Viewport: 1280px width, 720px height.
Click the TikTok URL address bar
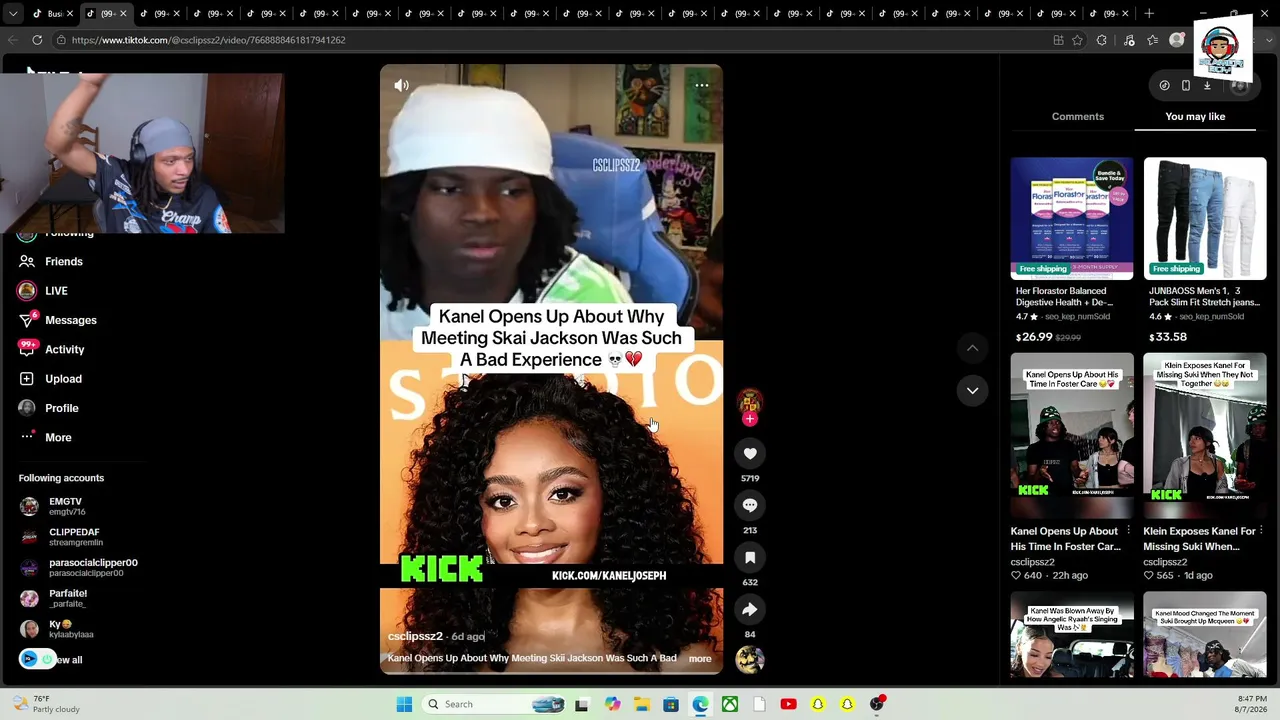[x=208, y=40]
